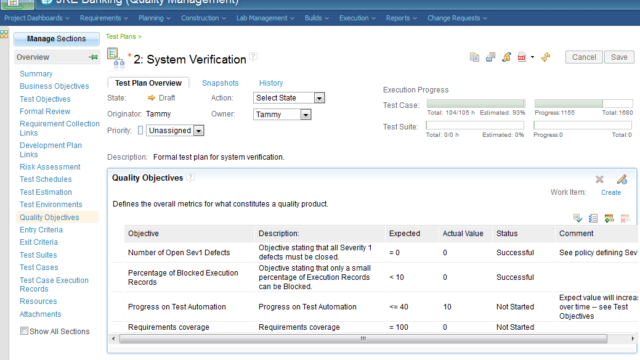Click the second toolbar icon beside the duplicate icon
The height and width of the screenshot is (360, 640).
point(490,57)
